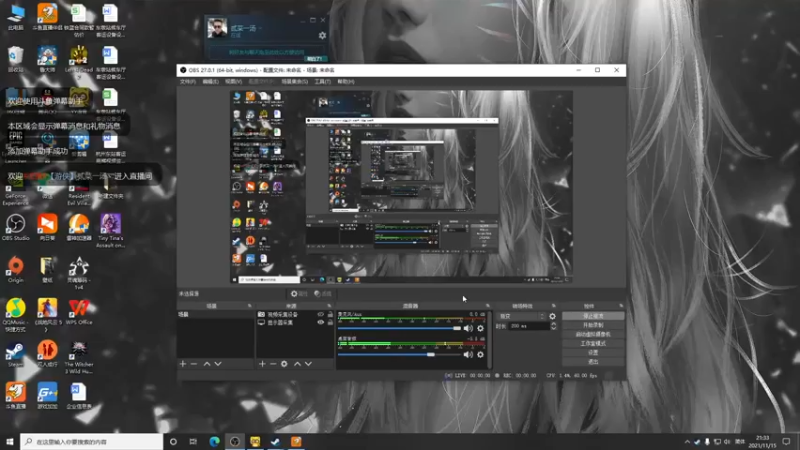Select the scene entry in the Scenes list
The height and width of the screenshot is (450, 800).
215,315
